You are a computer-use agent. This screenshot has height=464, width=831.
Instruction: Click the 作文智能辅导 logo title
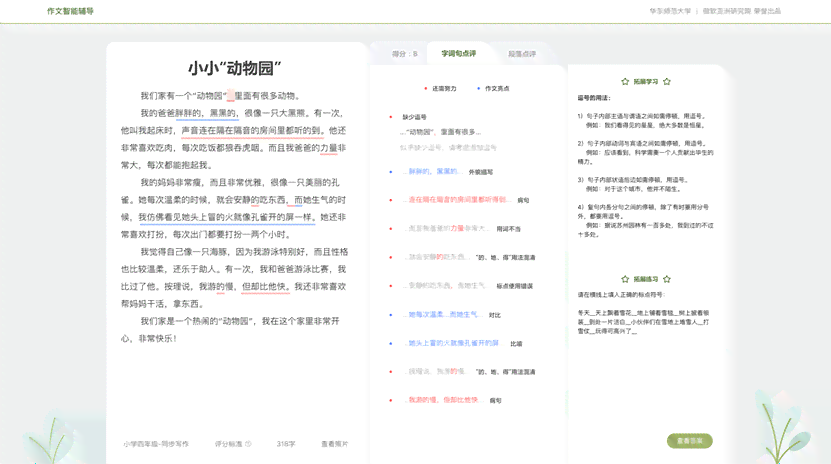pos(70,11)
